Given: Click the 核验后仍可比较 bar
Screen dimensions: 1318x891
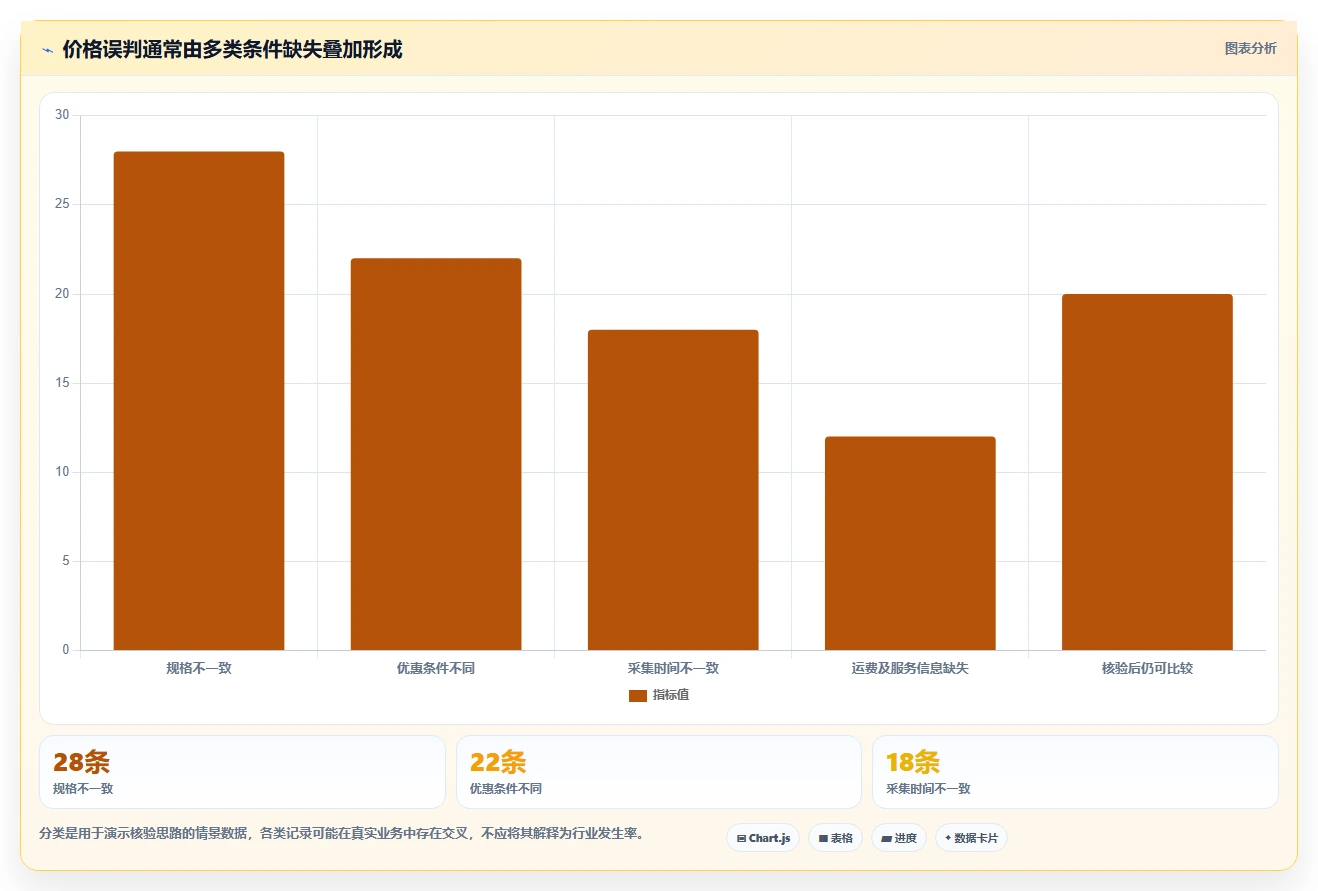Looking at the screenshot, I should tap(1147, 472).
